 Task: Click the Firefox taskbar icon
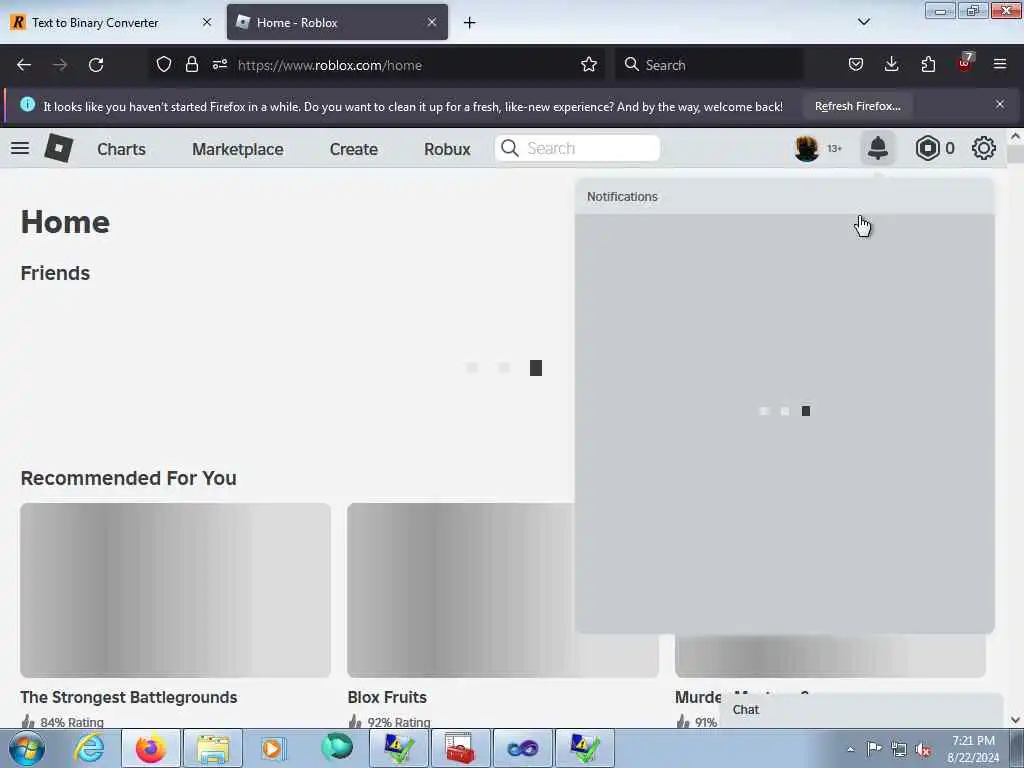tap(150, 748)
